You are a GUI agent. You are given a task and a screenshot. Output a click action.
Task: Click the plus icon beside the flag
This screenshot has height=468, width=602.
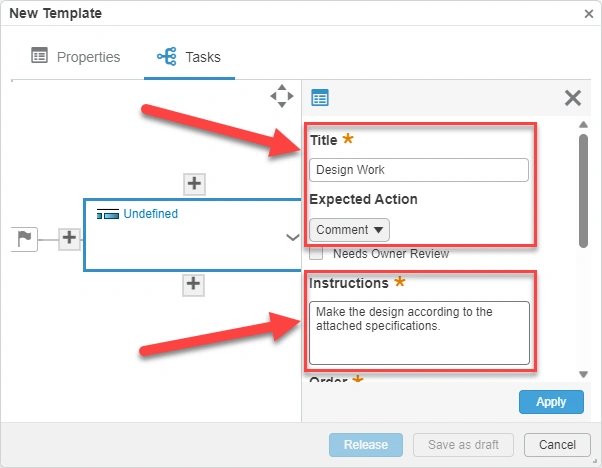[x=69, y=237]
